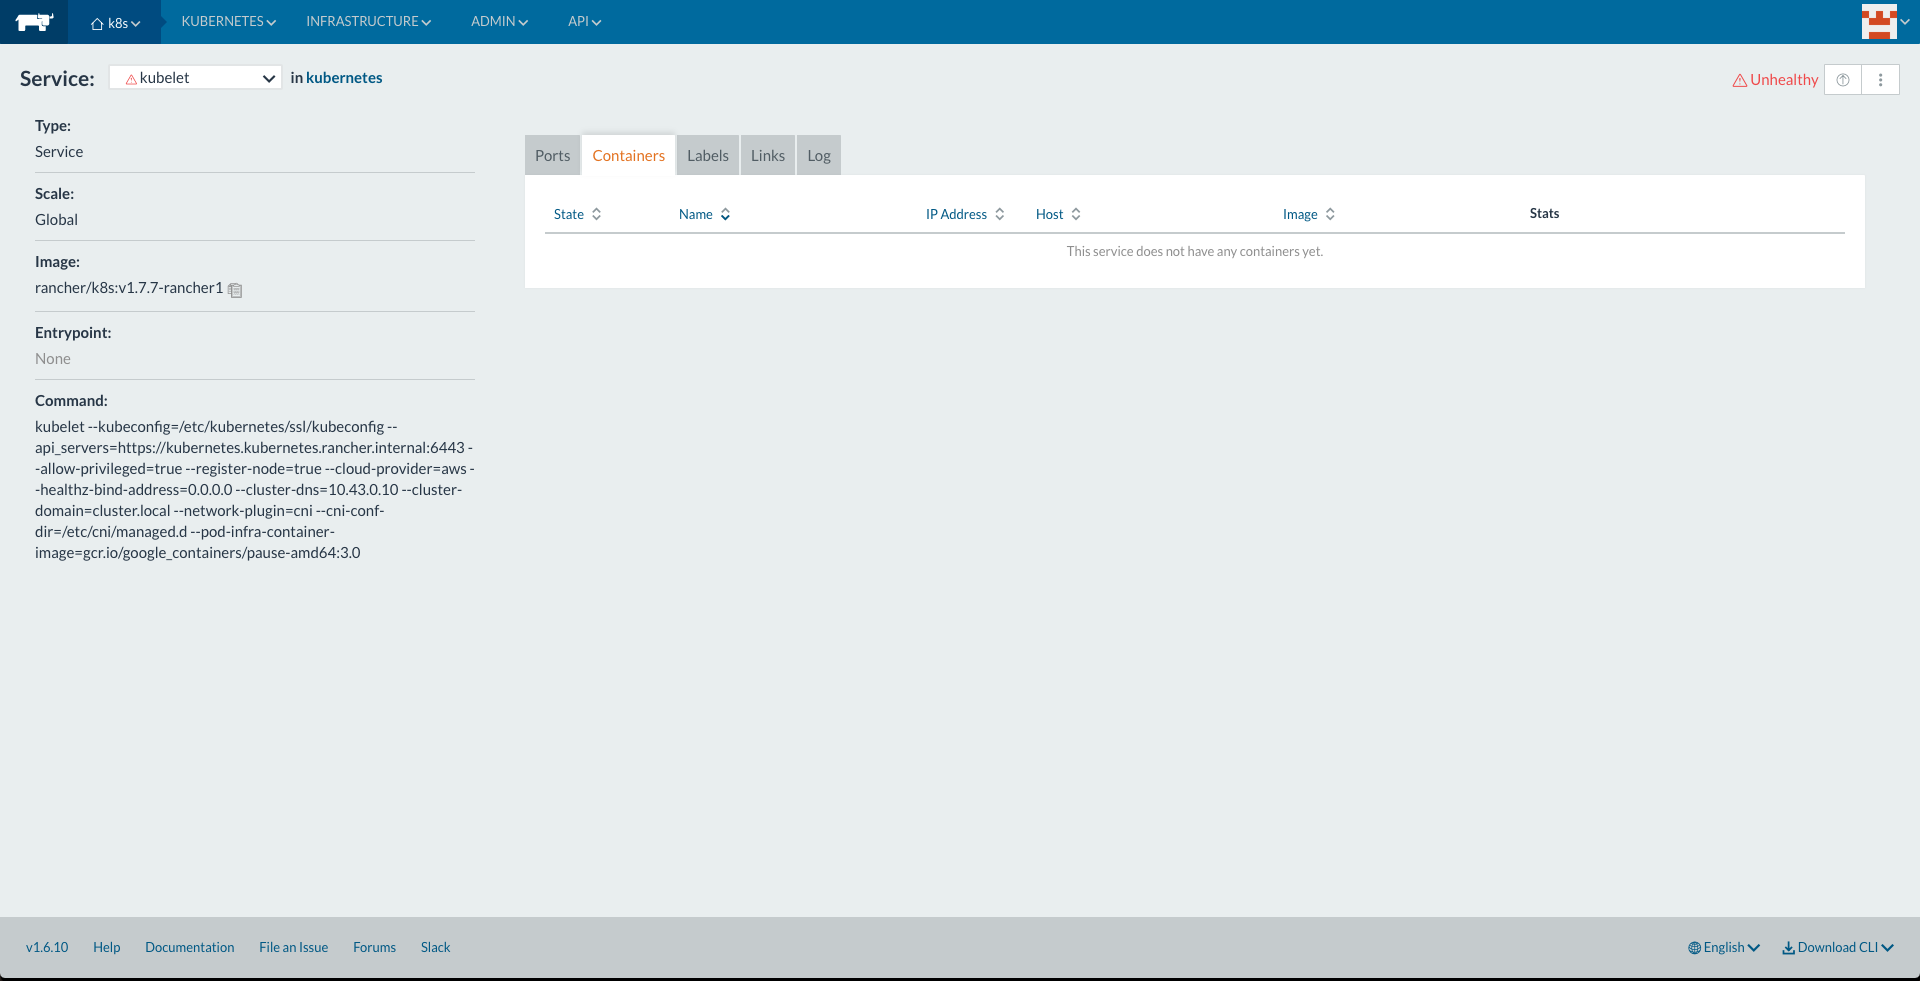Click the Rancher cow logo
The image size is (1920, 981).
[x=34, y=22]
